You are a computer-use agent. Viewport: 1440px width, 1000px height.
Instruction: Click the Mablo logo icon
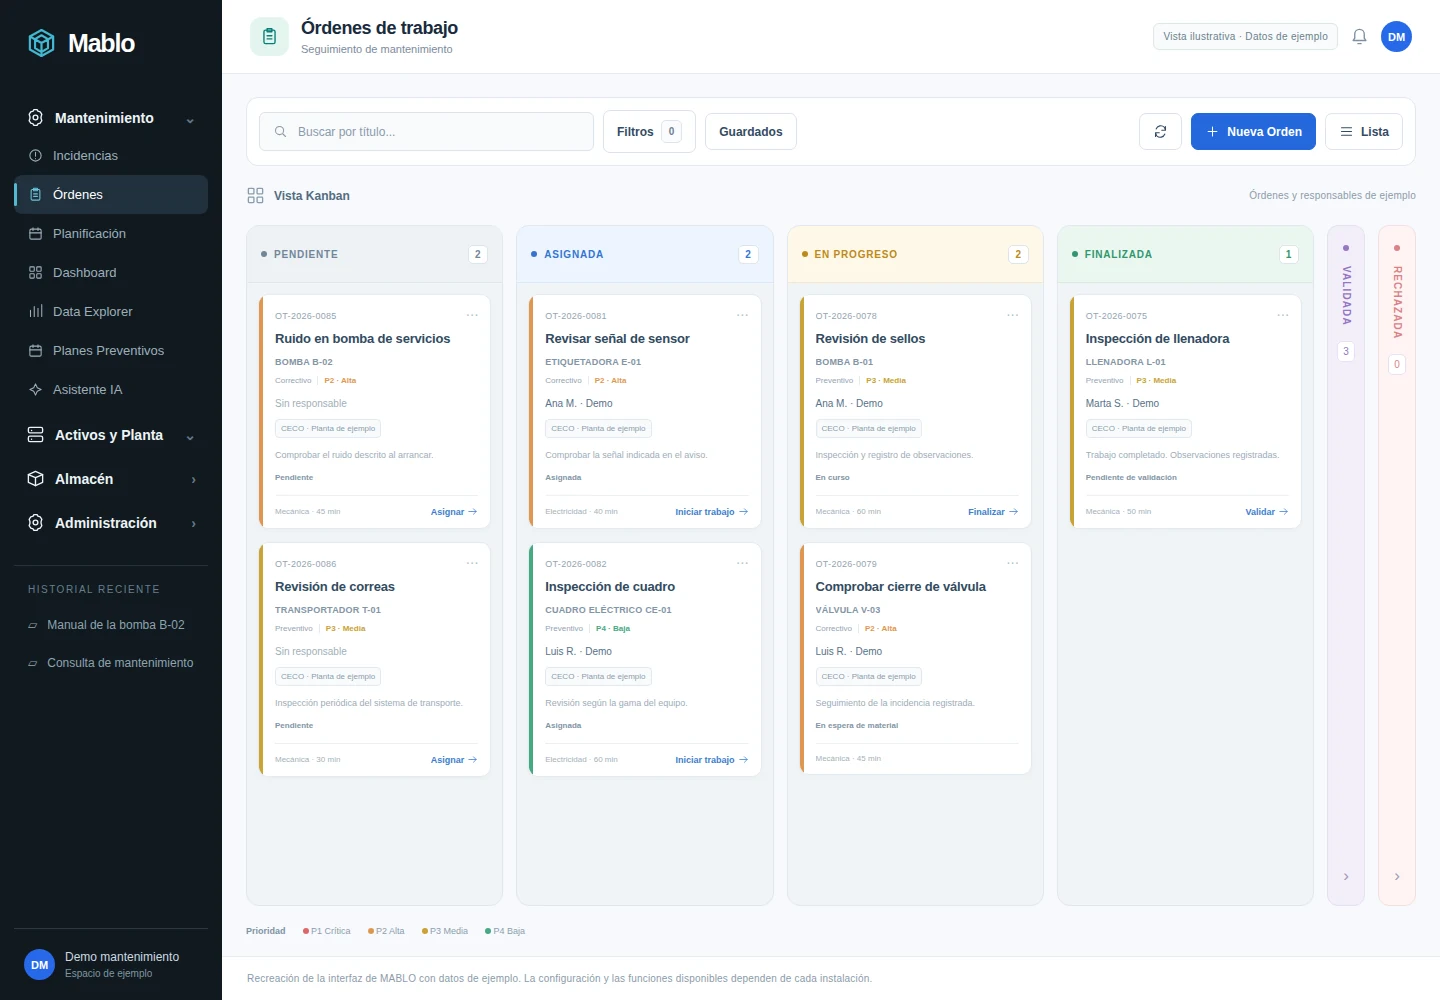(41, 43)
